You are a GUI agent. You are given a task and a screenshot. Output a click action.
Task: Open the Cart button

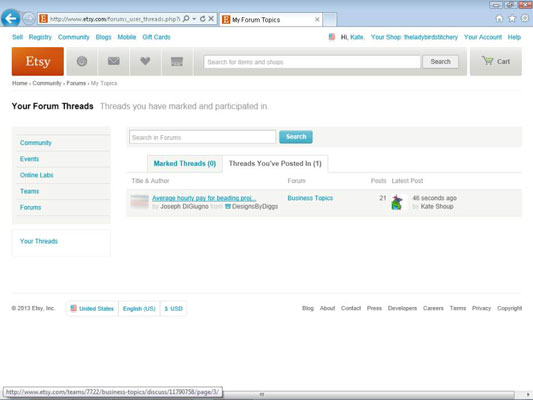click(496, 62)
